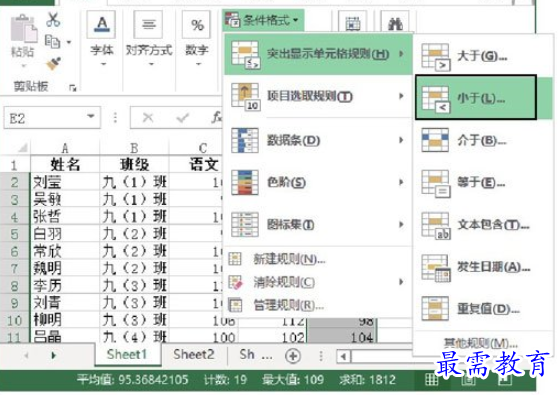Click previous sheet navigation arrow
The image size is (558, 395).
[x=26, y=355]
